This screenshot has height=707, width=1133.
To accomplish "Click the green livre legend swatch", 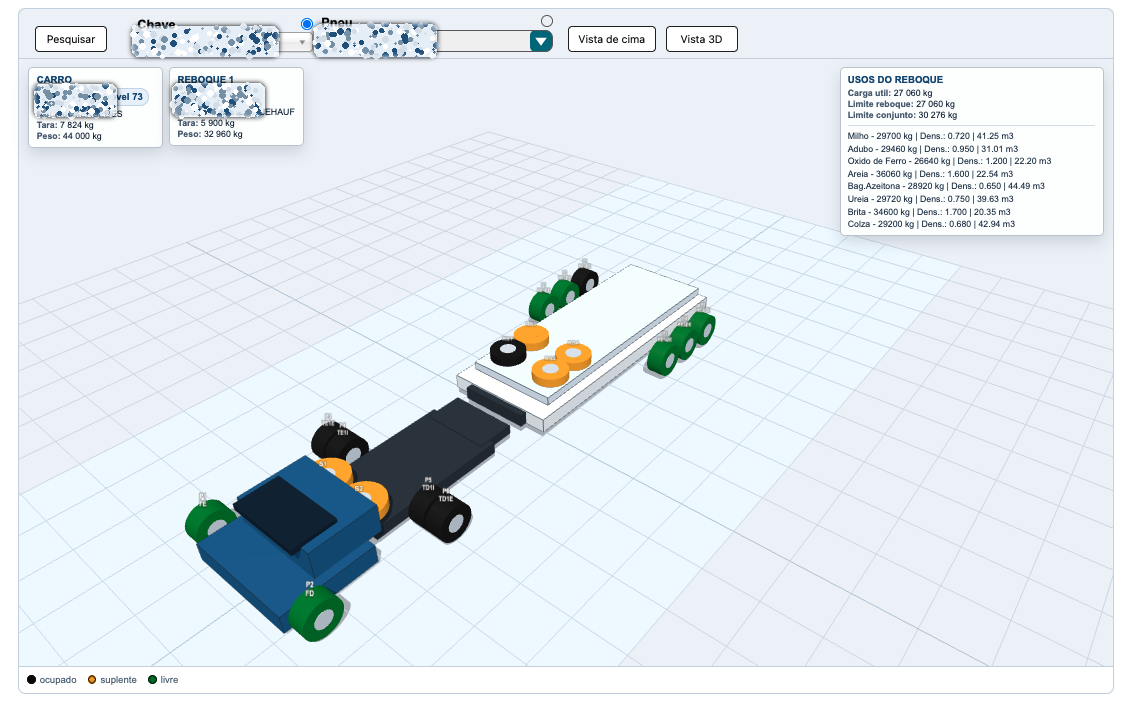I will (152, 680).
